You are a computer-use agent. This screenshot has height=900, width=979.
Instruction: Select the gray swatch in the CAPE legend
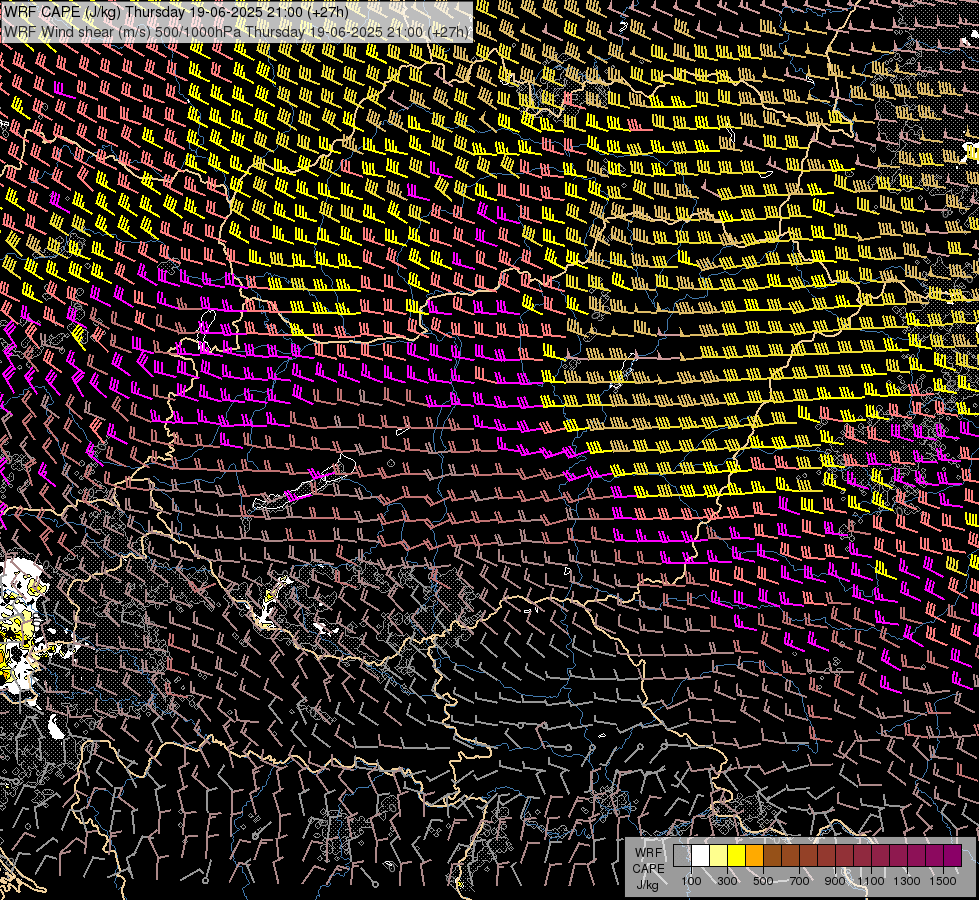pyautogui.click(x=682, y=855)
